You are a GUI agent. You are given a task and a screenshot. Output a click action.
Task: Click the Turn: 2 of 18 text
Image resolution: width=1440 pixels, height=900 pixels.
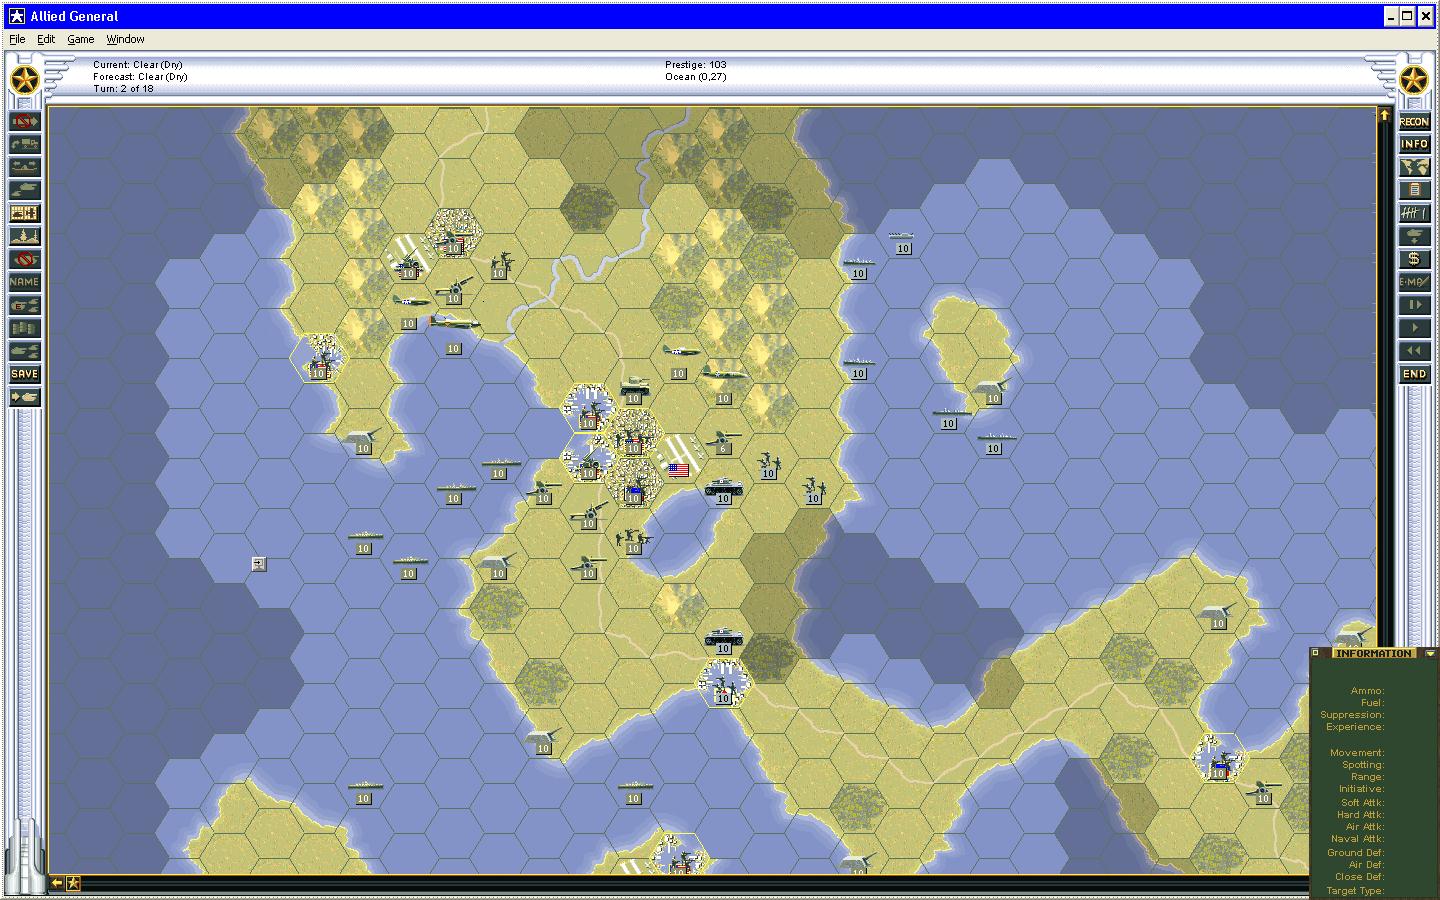[x=124, y=89]
